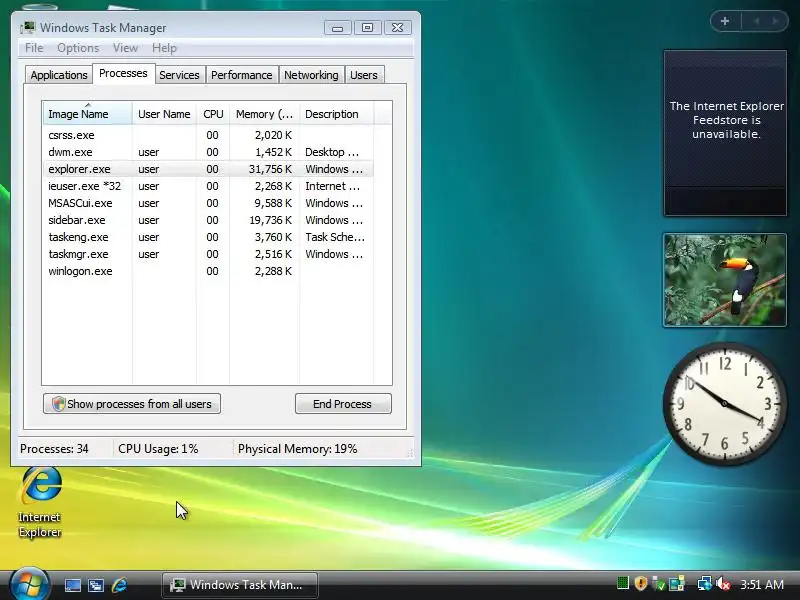Select the ieuser.exe *32 process row
800x600 pixels.
point(208,186)
